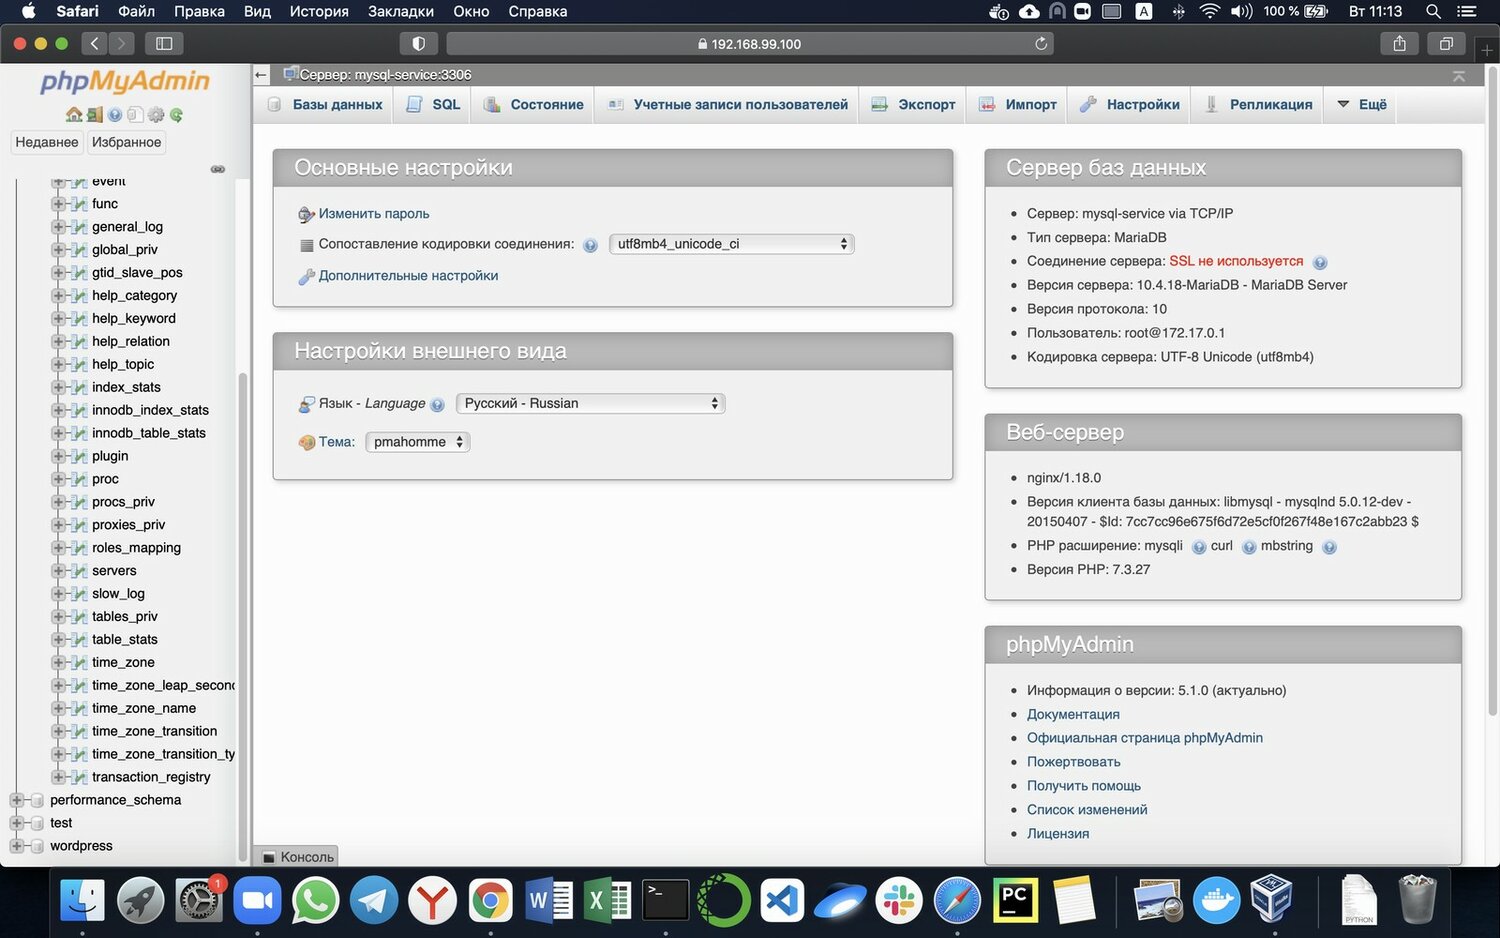Screen dimensions: 1500x938
Task: Click the help icon after the curl extension
Action: (1249, 547)
